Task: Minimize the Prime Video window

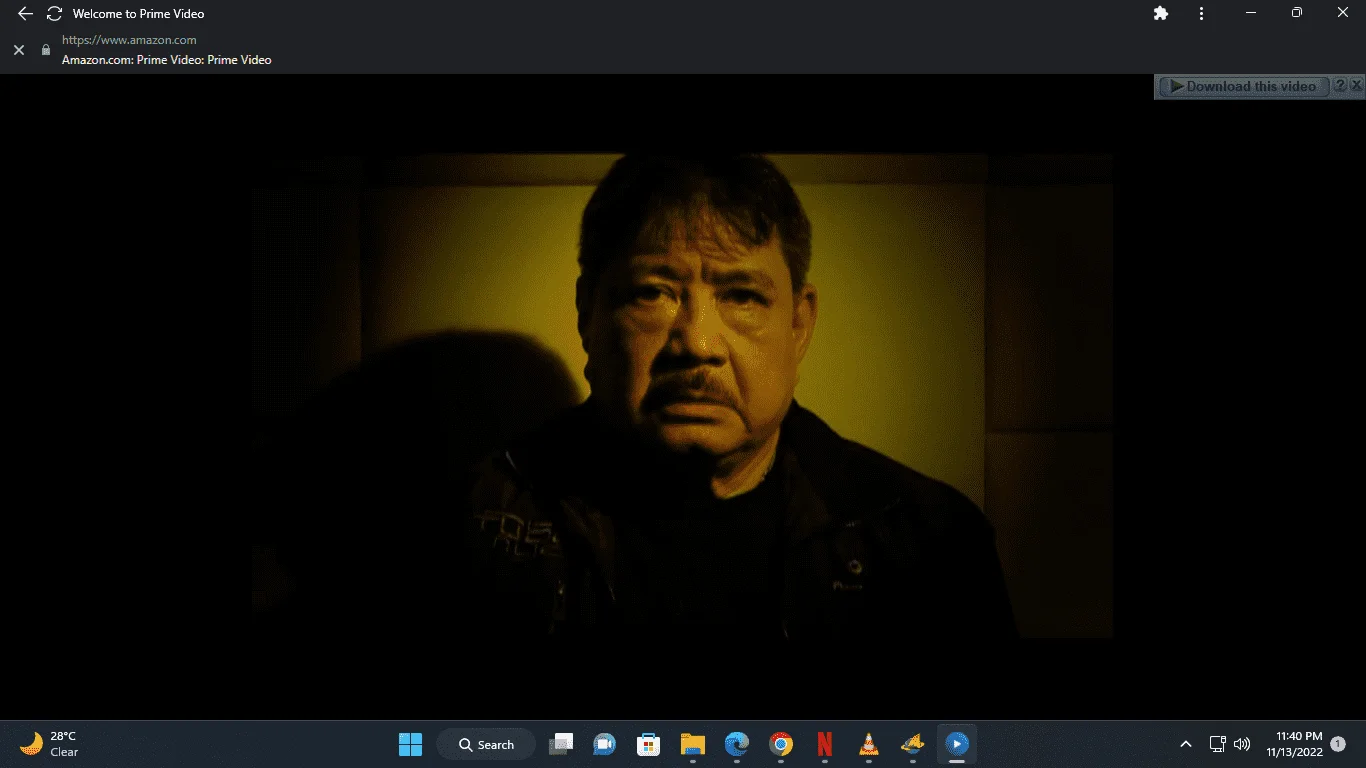Action: coord(1251,13)
